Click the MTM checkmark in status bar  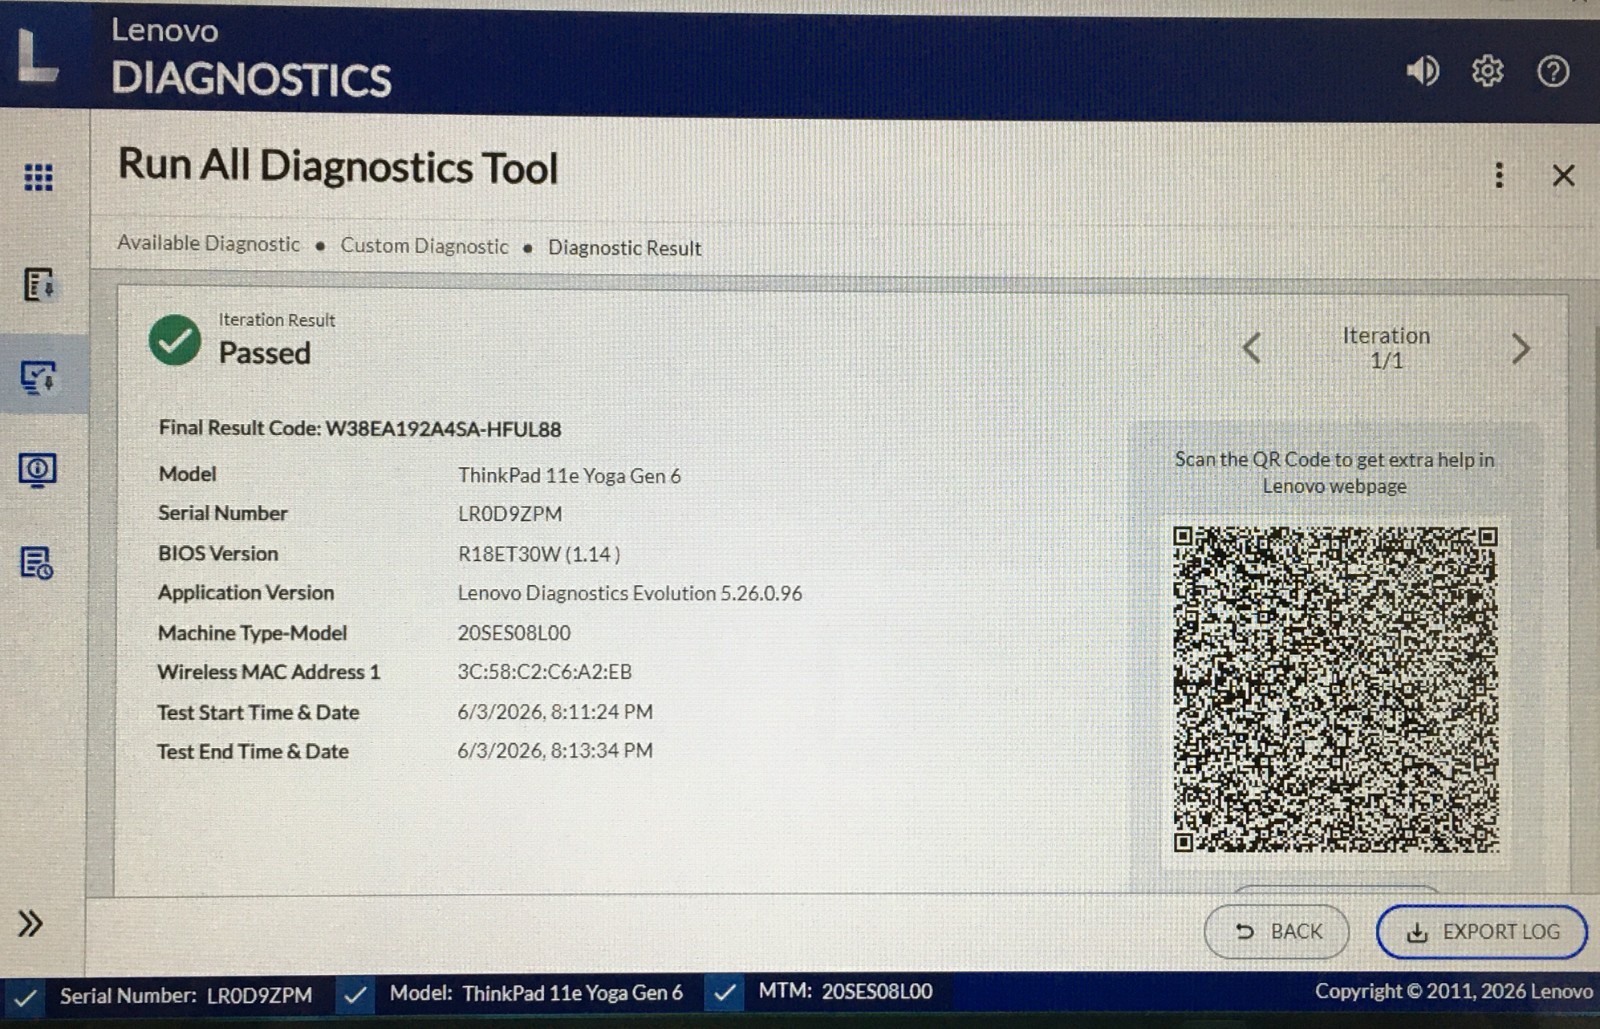point(725,993)
